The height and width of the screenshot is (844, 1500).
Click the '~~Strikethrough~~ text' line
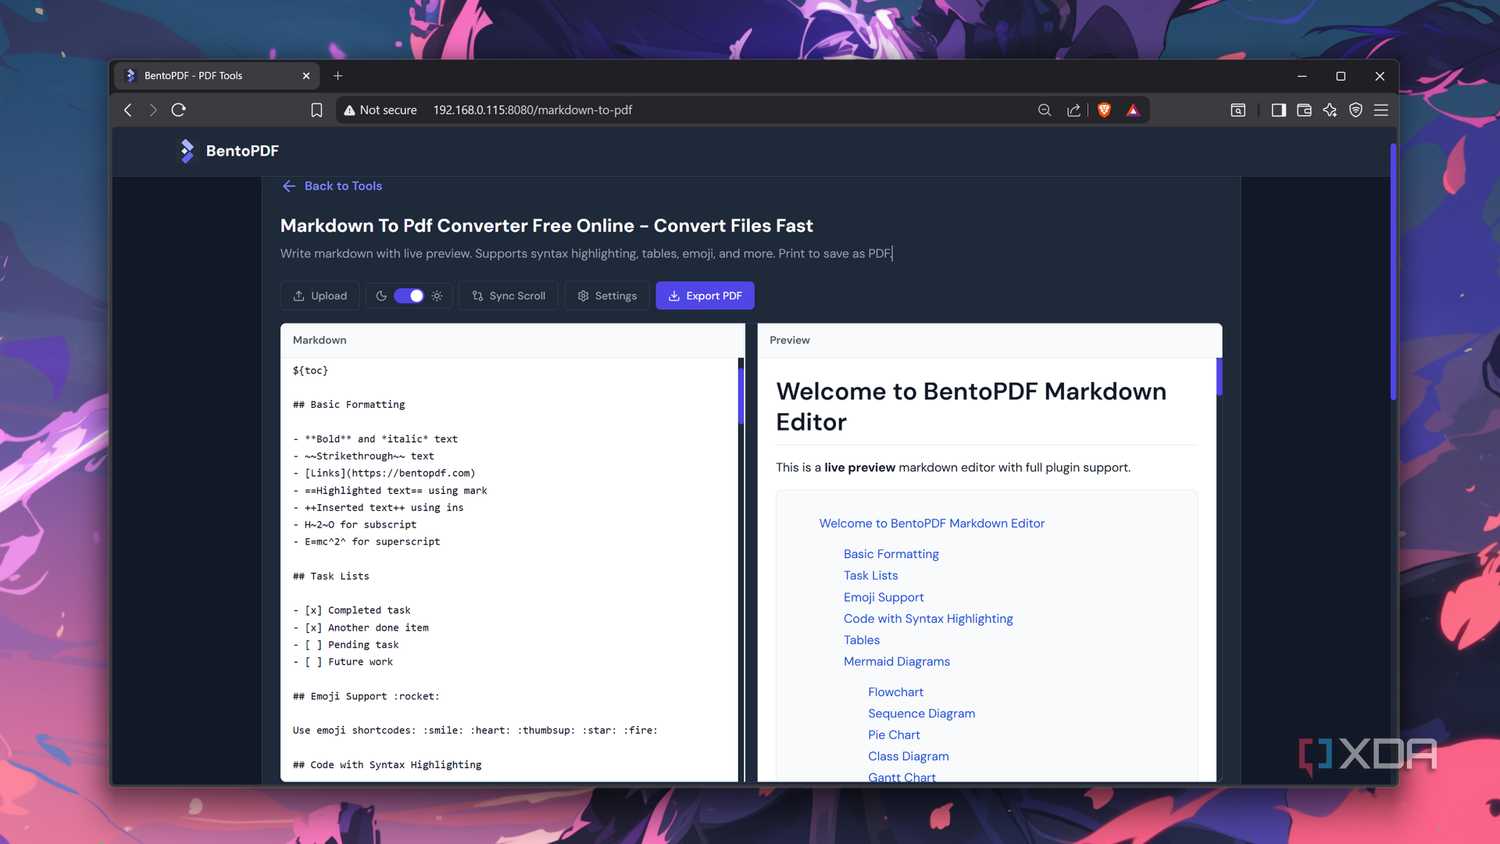(364, 456)
